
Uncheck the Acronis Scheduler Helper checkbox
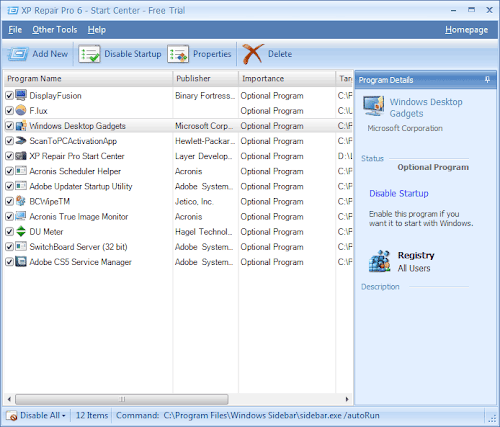(9, 171)
